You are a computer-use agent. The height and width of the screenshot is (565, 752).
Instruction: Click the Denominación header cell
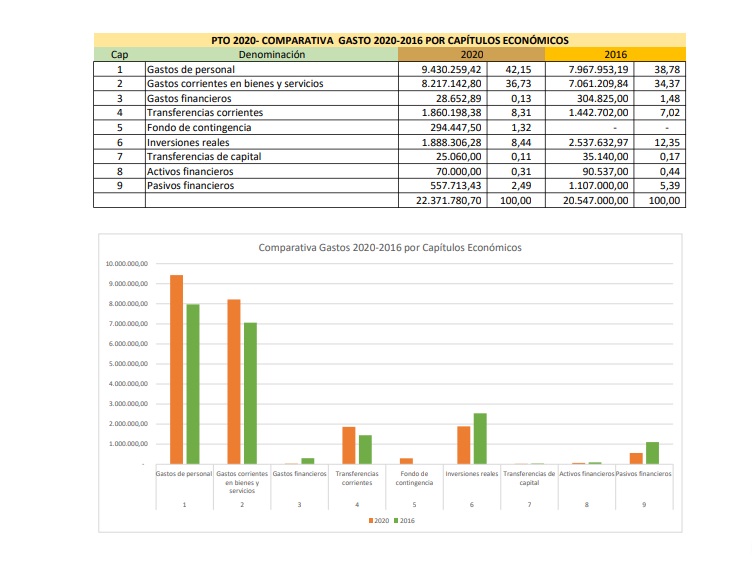[269, 54]
